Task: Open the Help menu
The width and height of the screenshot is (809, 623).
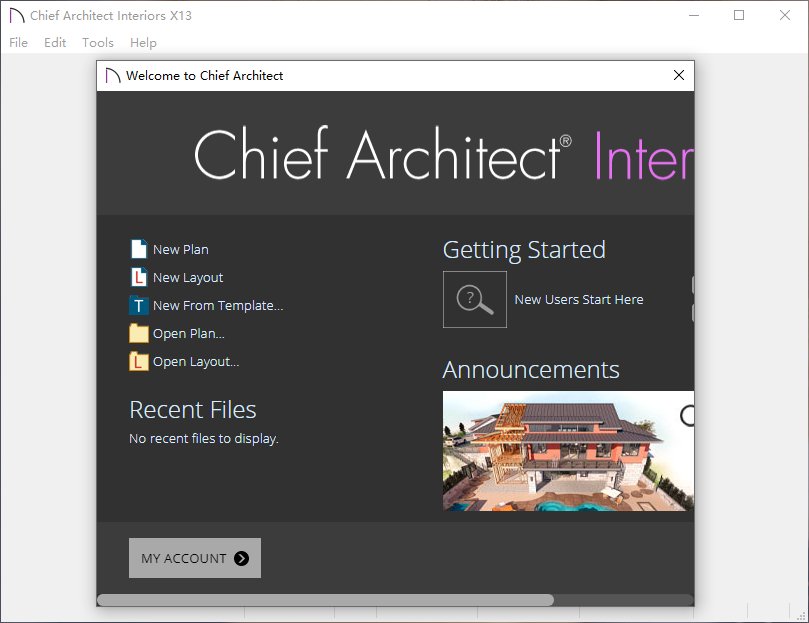Action: coord(143,42)
